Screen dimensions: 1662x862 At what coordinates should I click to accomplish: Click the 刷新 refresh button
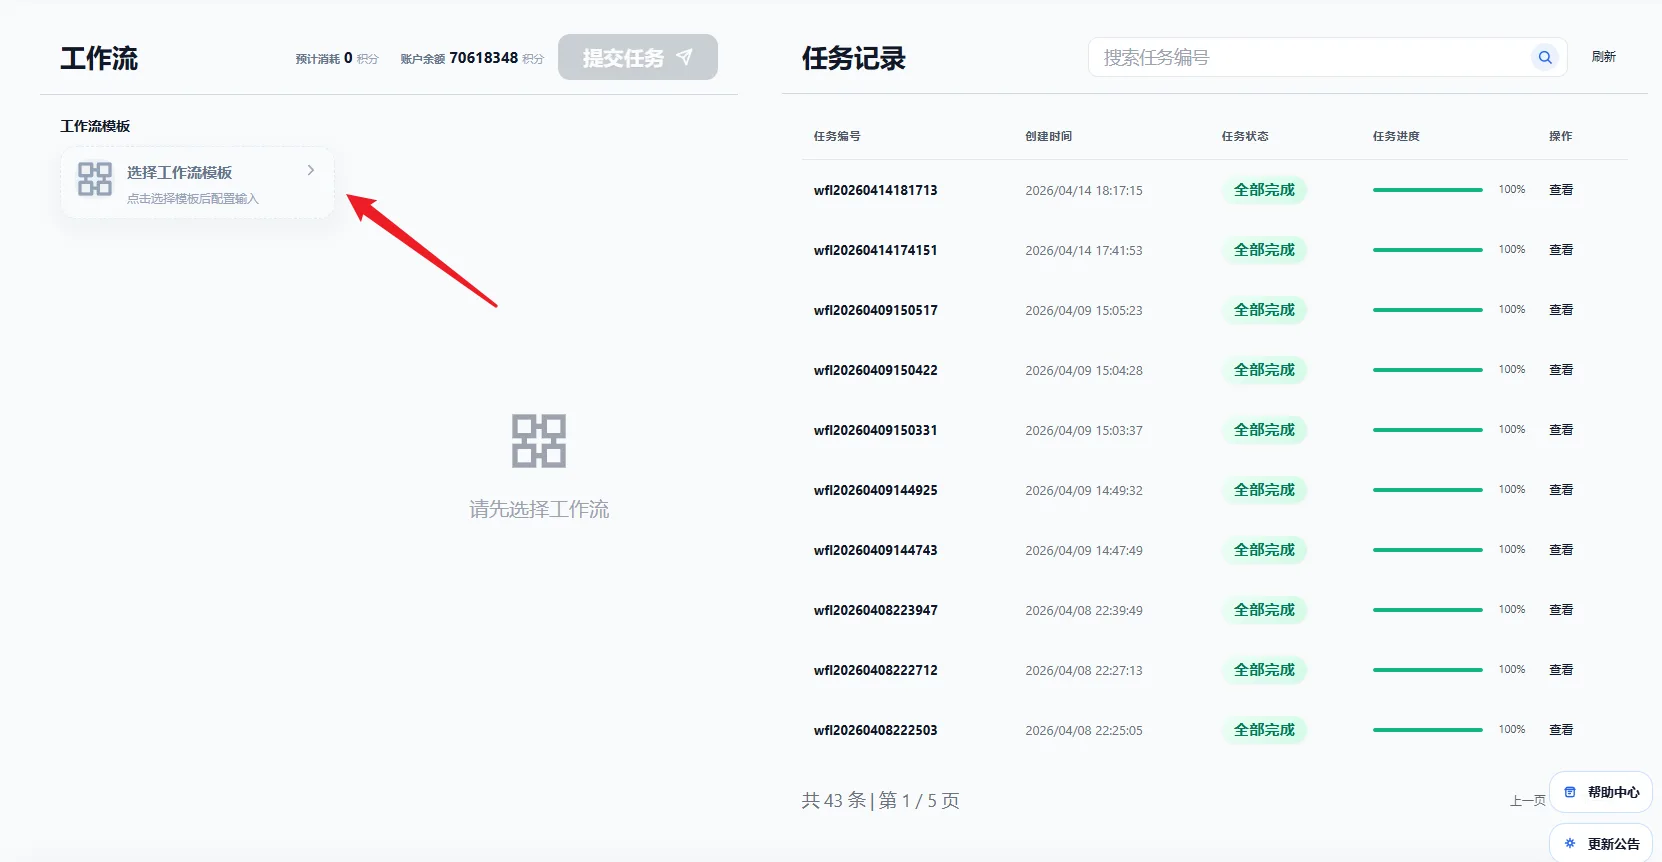click(x=1603, y=57)
